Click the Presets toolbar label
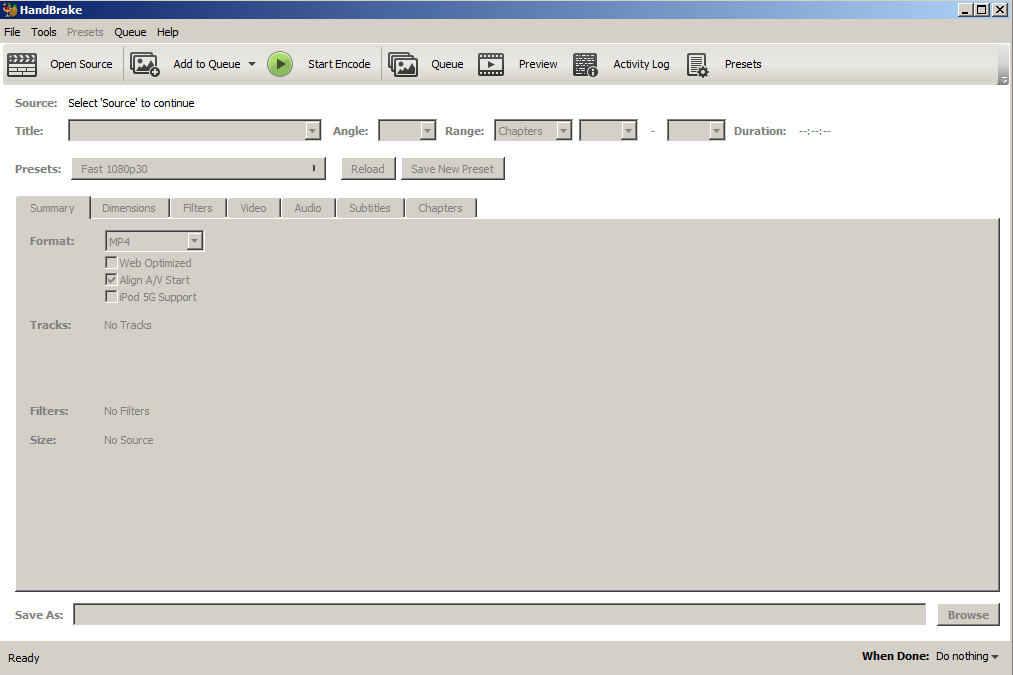Viewport: 1013px width, 675px height. point(743,64)
